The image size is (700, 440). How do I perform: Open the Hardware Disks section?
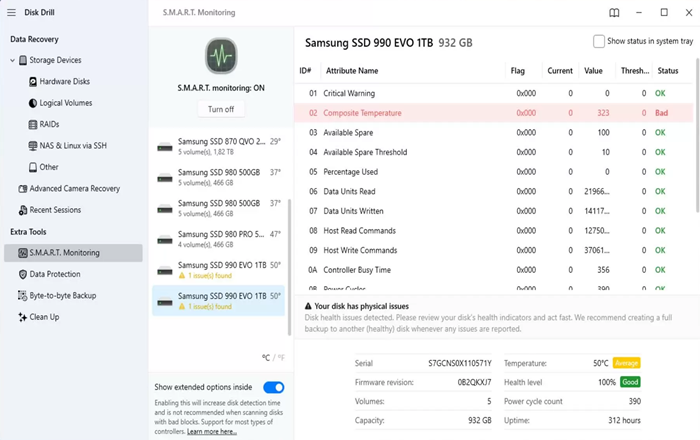(x=65, y=82)
